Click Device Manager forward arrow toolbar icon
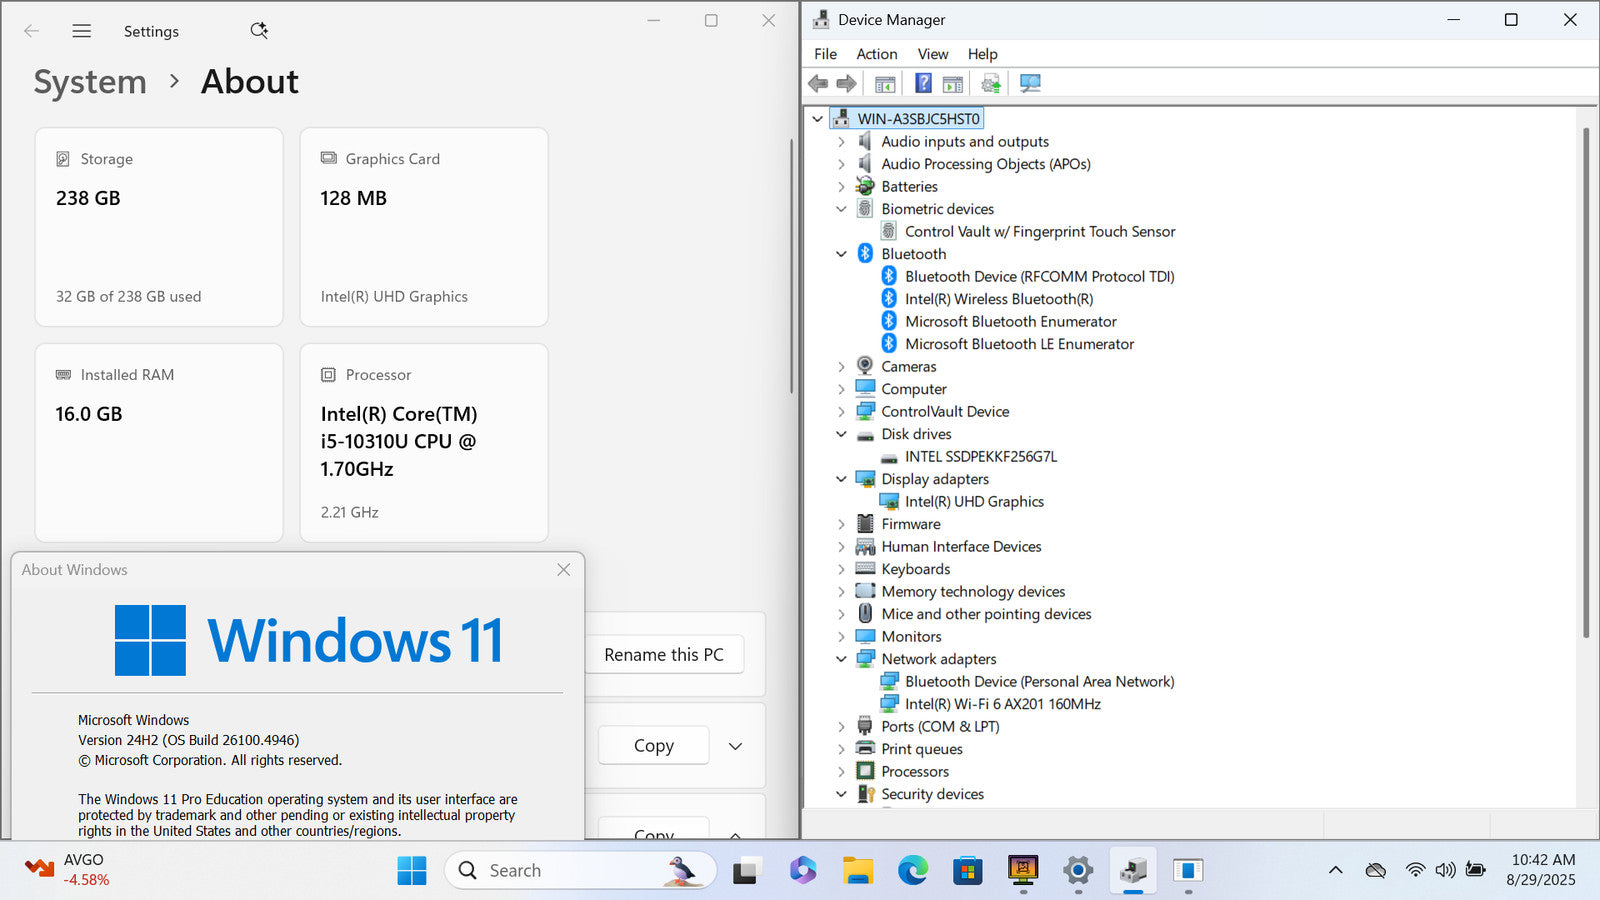The height and width of the screenshot is (900, 1600). [x=846, y=83]
